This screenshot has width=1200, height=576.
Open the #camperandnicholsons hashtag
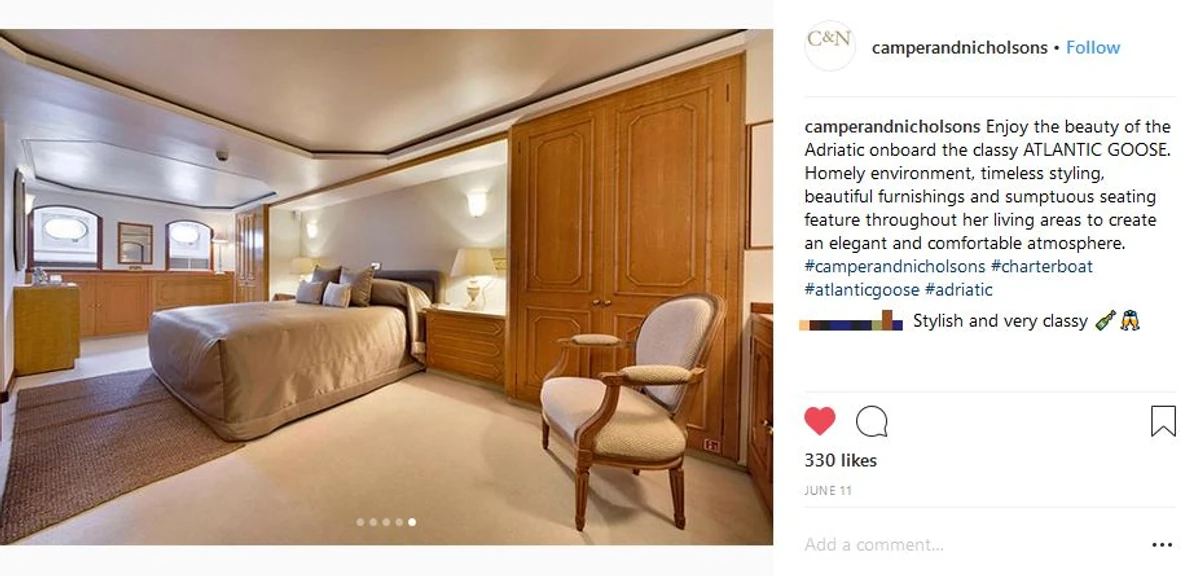point(895,266)
